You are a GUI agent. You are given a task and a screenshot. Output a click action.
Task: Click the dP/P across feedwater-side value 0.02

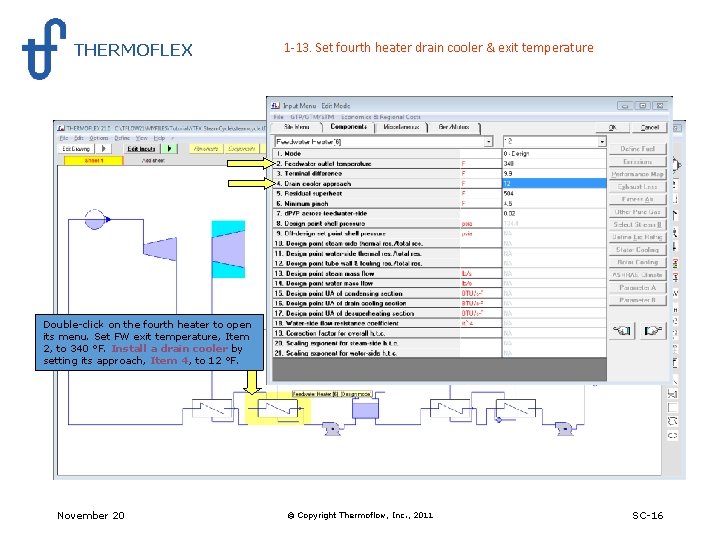click(554, 214)
